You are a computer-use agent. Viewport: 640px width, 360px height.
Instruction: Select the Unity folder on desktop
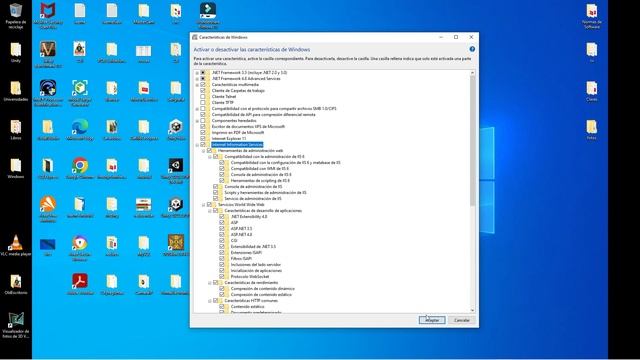pyautogui.click(x=16, y=52)
